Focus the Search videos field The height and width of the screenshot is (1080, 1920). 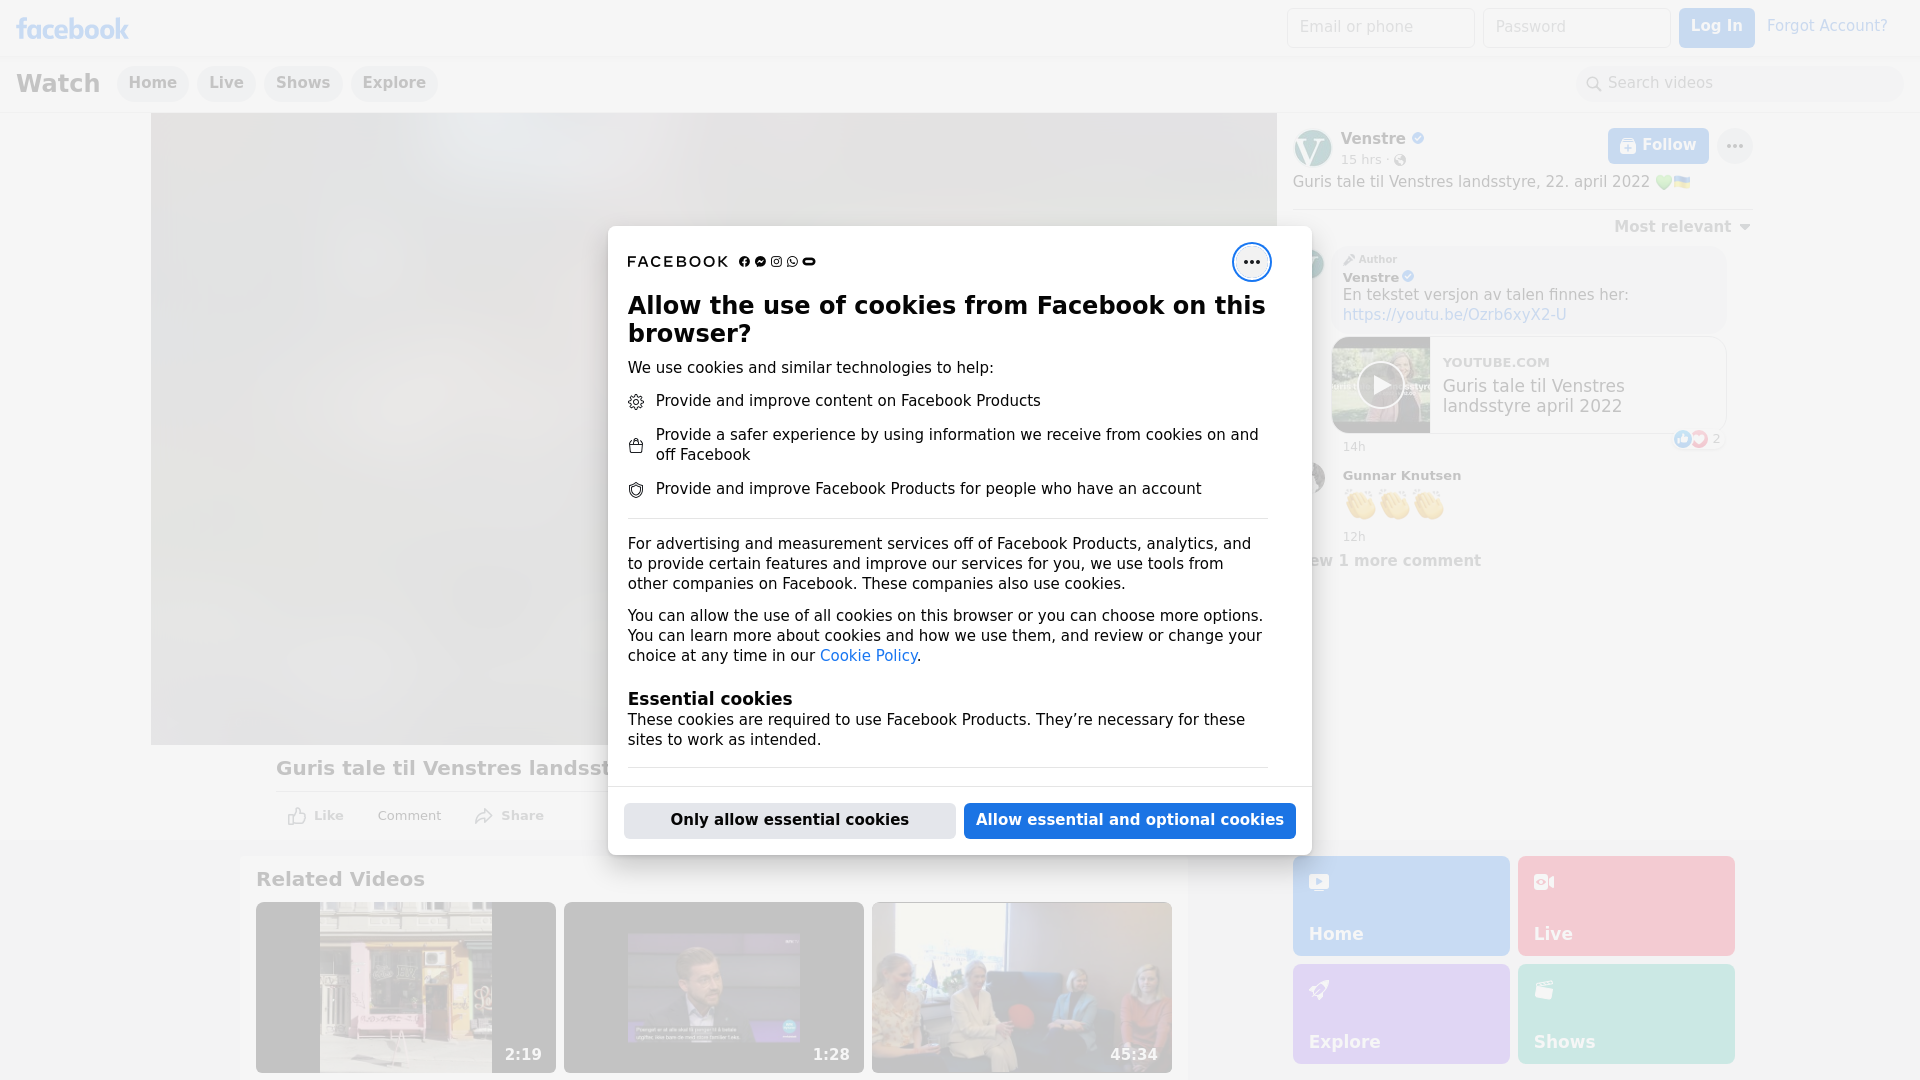click(1740, 84)
